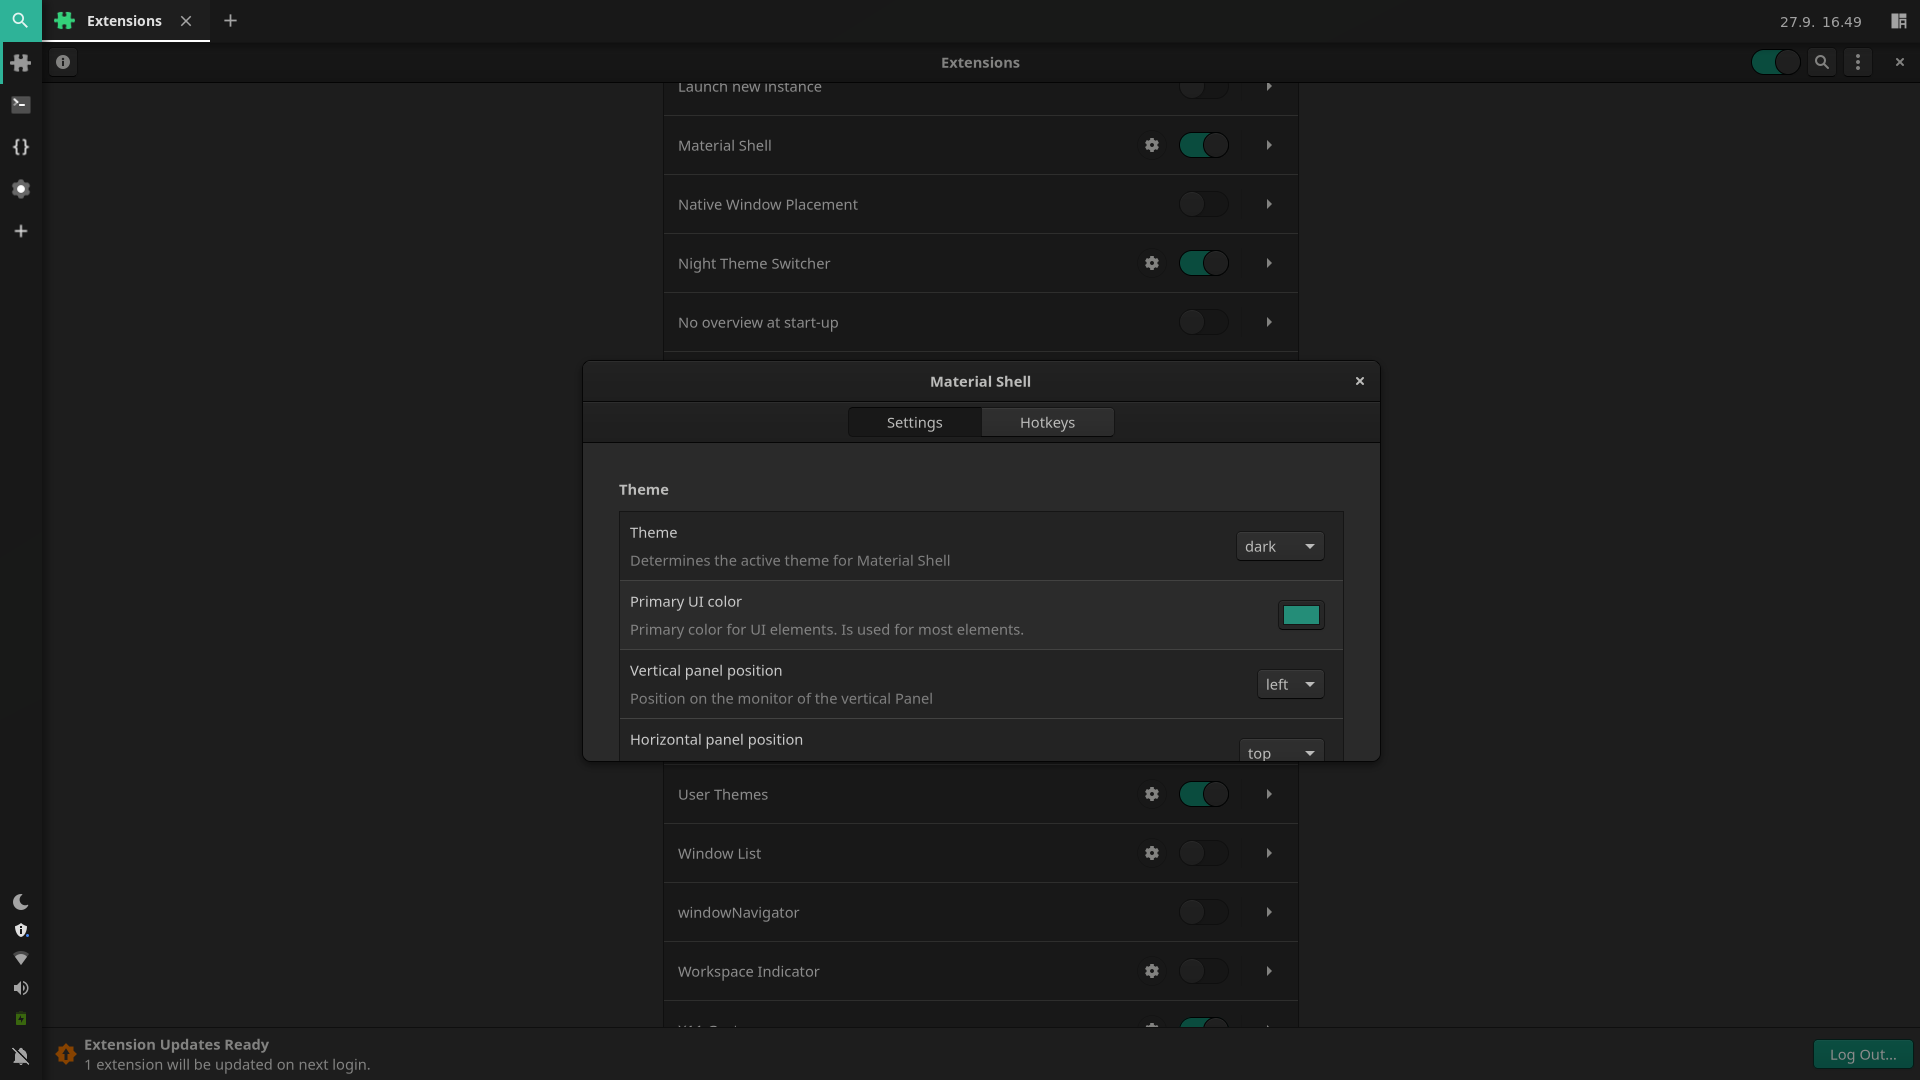Open a new window with the plus tab button
This screenshot has height=1080, width=1920.
tap(230, 21)
